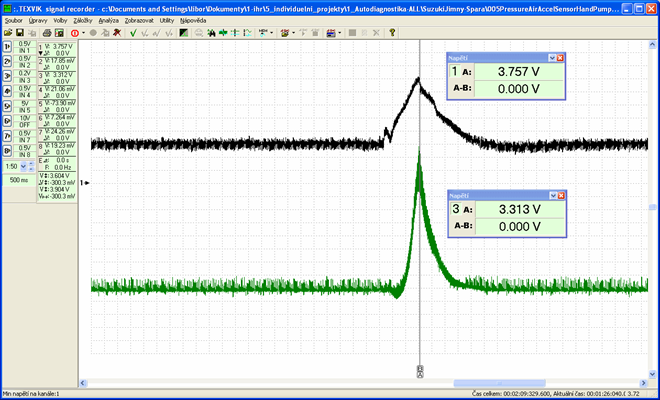The height and width of the screenshot is (400, 660).
Task: Open search with the binoculars icon
Action: click(x=211, y=33)
